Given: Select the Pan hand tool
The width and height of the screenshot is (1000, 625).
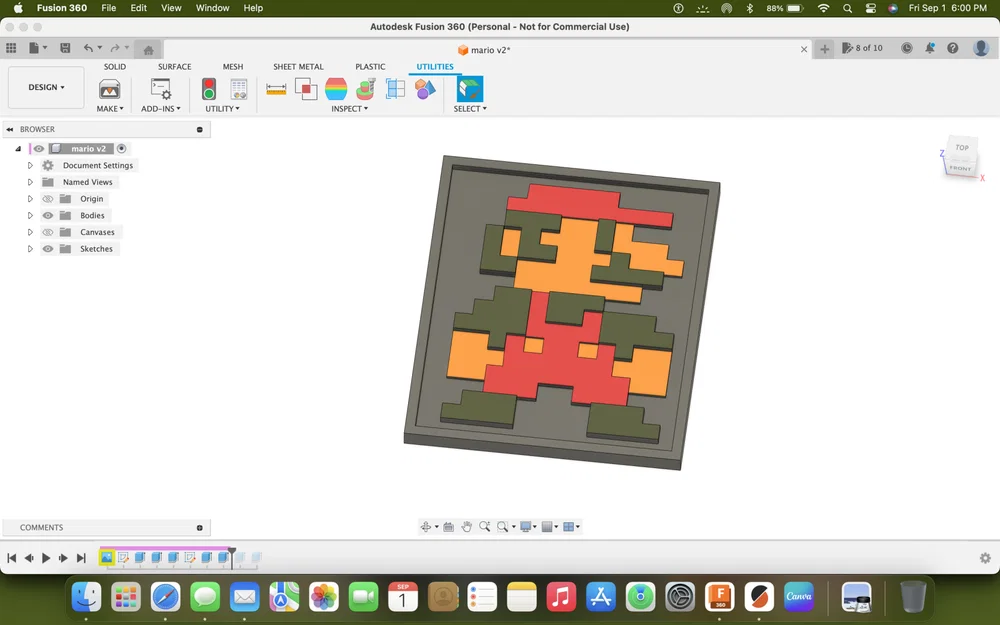Looking at the screenshot, I should pyautogui.click(x=467, y=527).
